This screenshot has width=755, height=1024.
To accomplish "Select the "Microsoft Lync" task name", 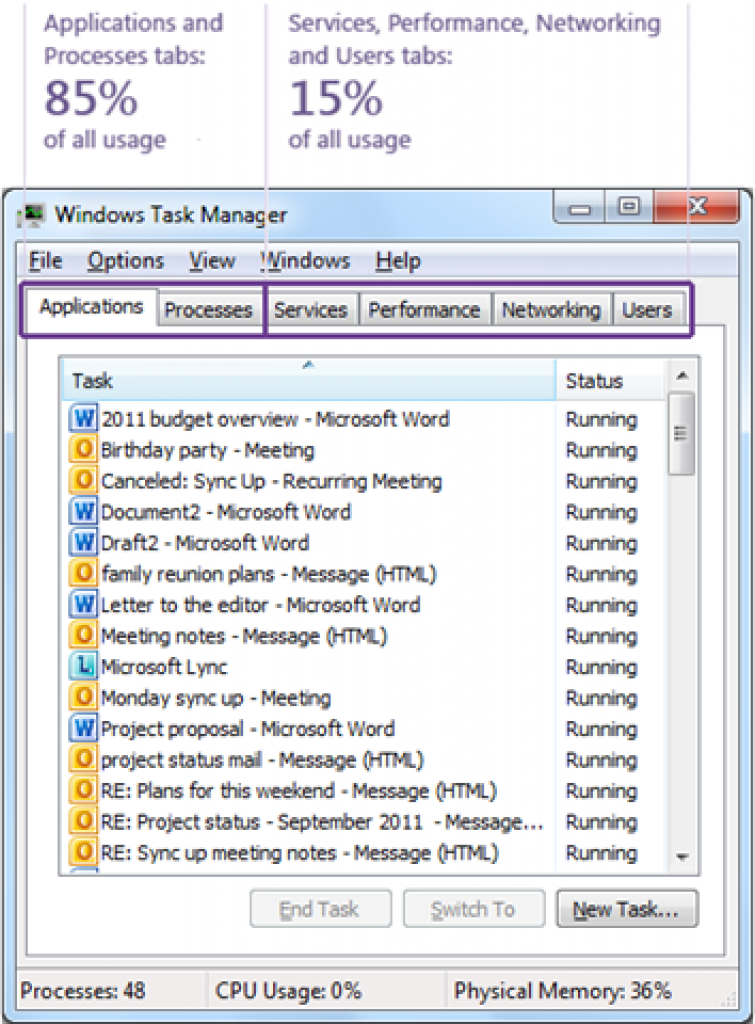I will point(164,667).
